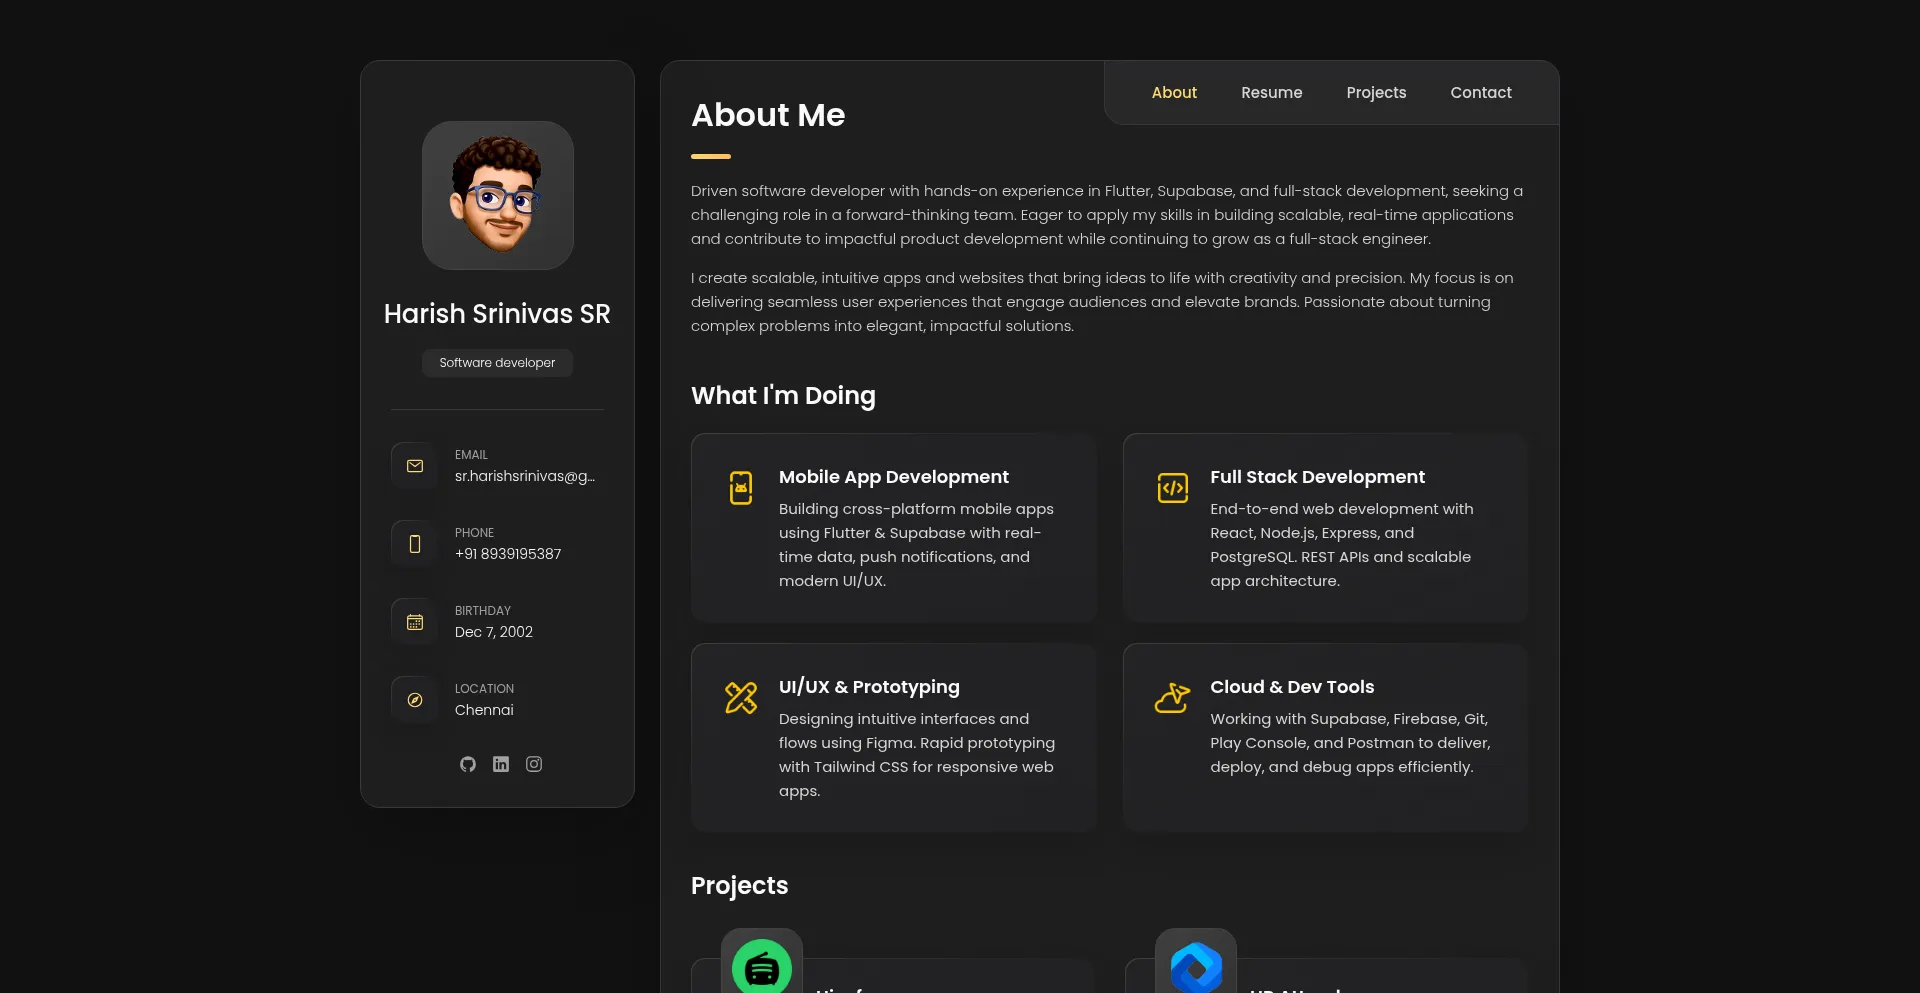This screenshot has height=993, width=1920.
Task: Click the location compass icon
Action: pos(415,700)
